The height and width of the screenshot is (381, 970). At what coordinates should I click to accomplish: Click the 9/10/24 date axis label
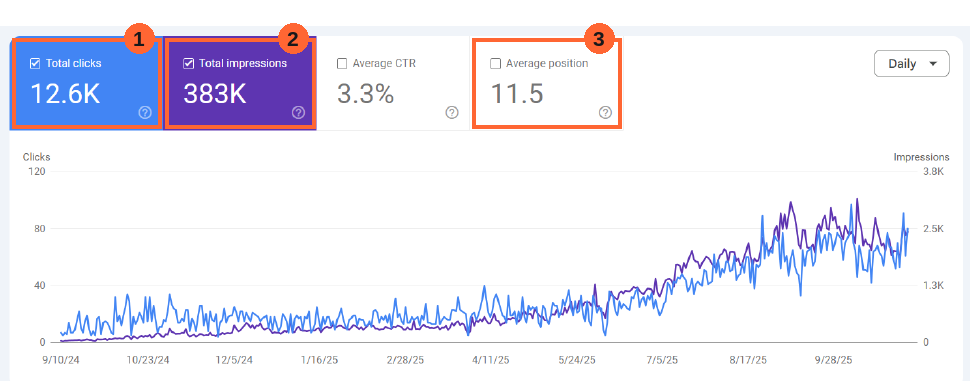62,360
